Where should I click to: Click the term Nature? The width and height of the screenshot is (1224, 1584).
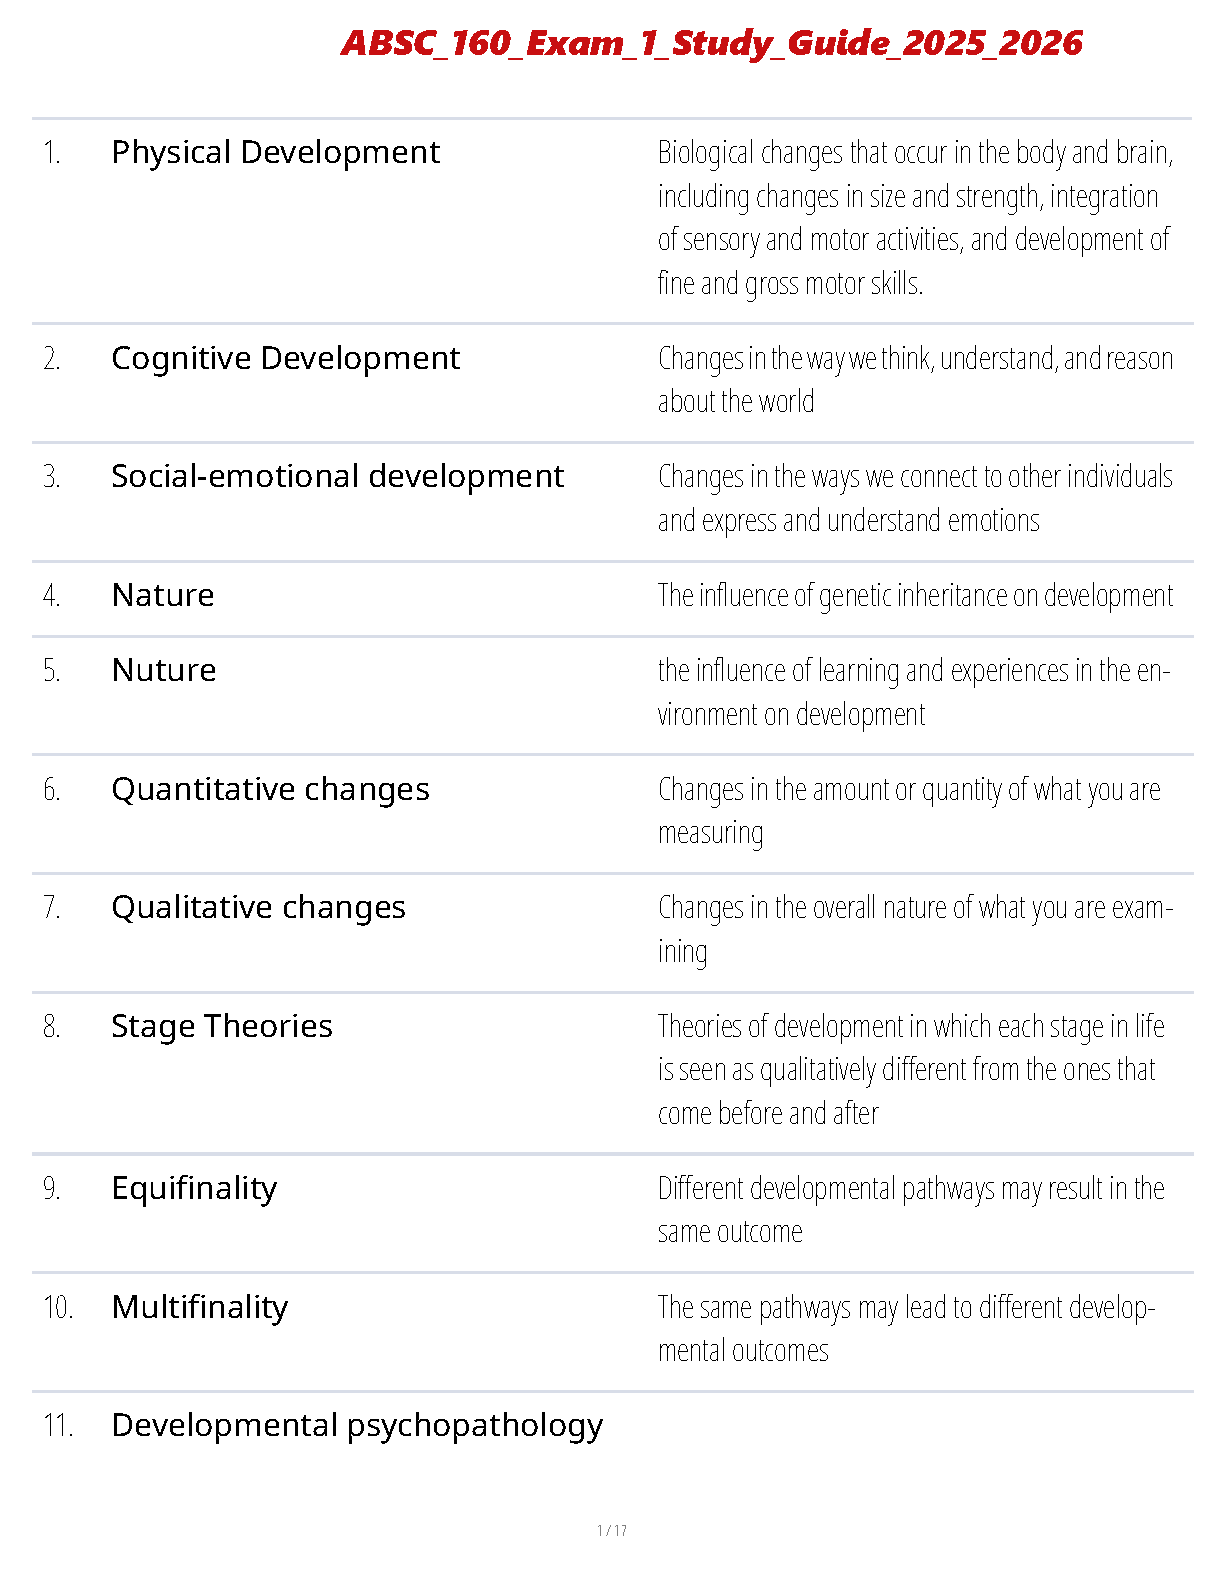tap(163, 595)
